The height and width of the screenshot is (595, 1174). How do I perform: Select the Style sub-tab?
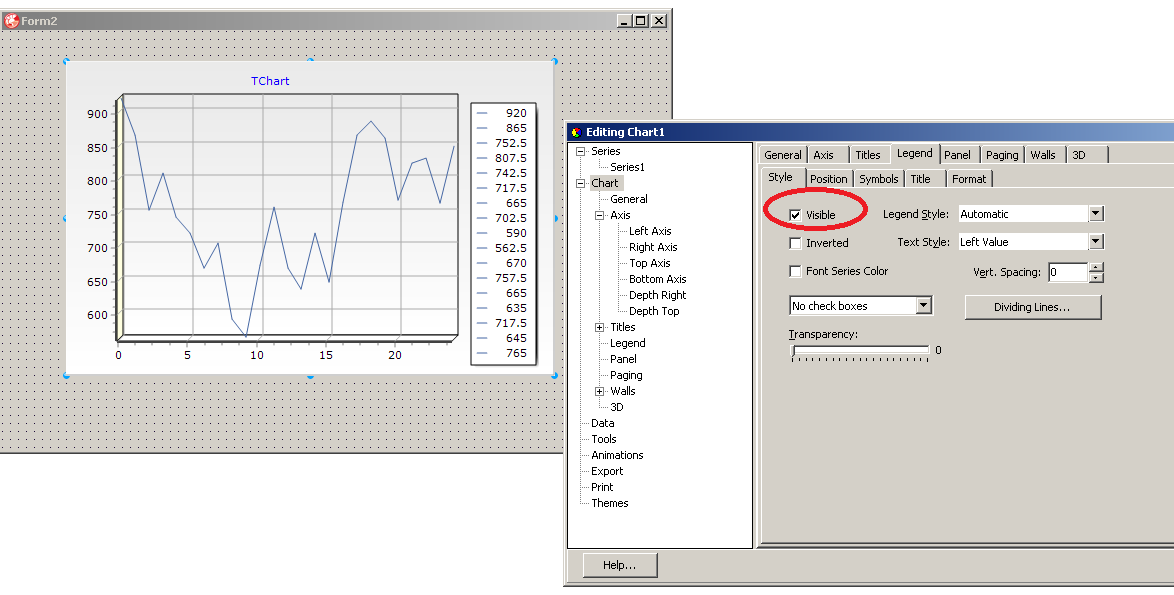click(x=781, y=177)
